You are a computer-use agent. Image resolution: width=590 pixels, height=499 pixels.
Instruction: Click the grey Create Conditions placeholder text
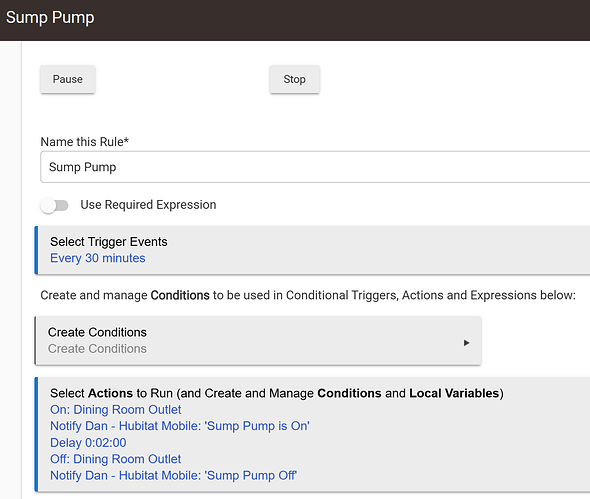[x=97, y=349]
